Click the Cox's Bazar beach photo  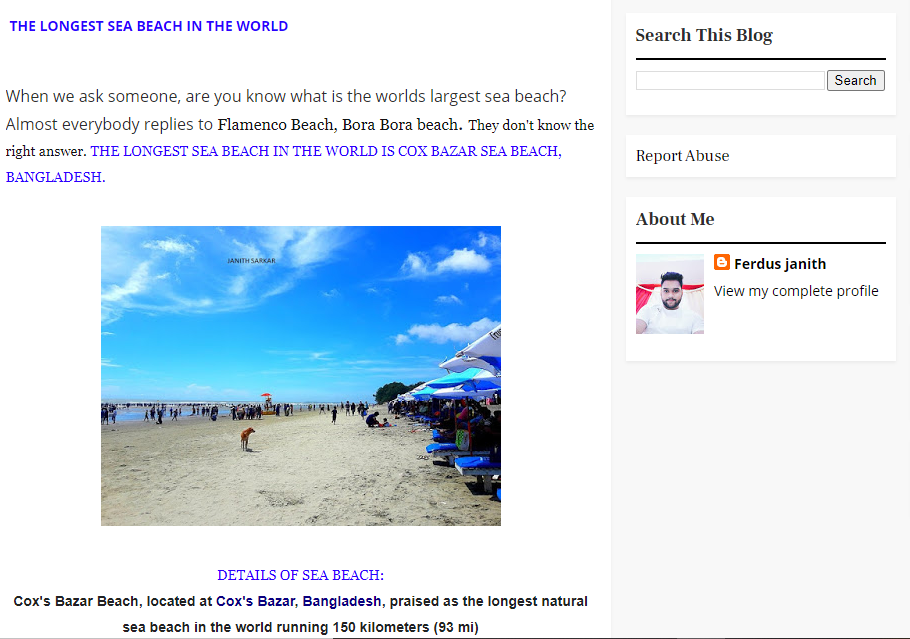pos(301,376)
